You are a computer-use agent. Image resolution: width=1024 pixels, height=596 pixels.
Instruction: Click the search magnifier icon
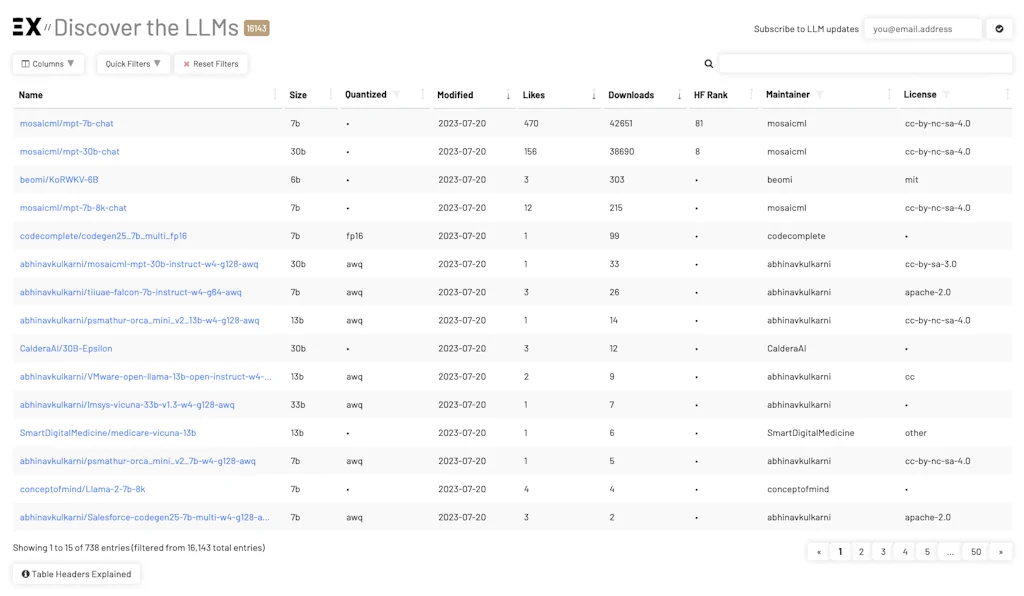coord(709,63)
